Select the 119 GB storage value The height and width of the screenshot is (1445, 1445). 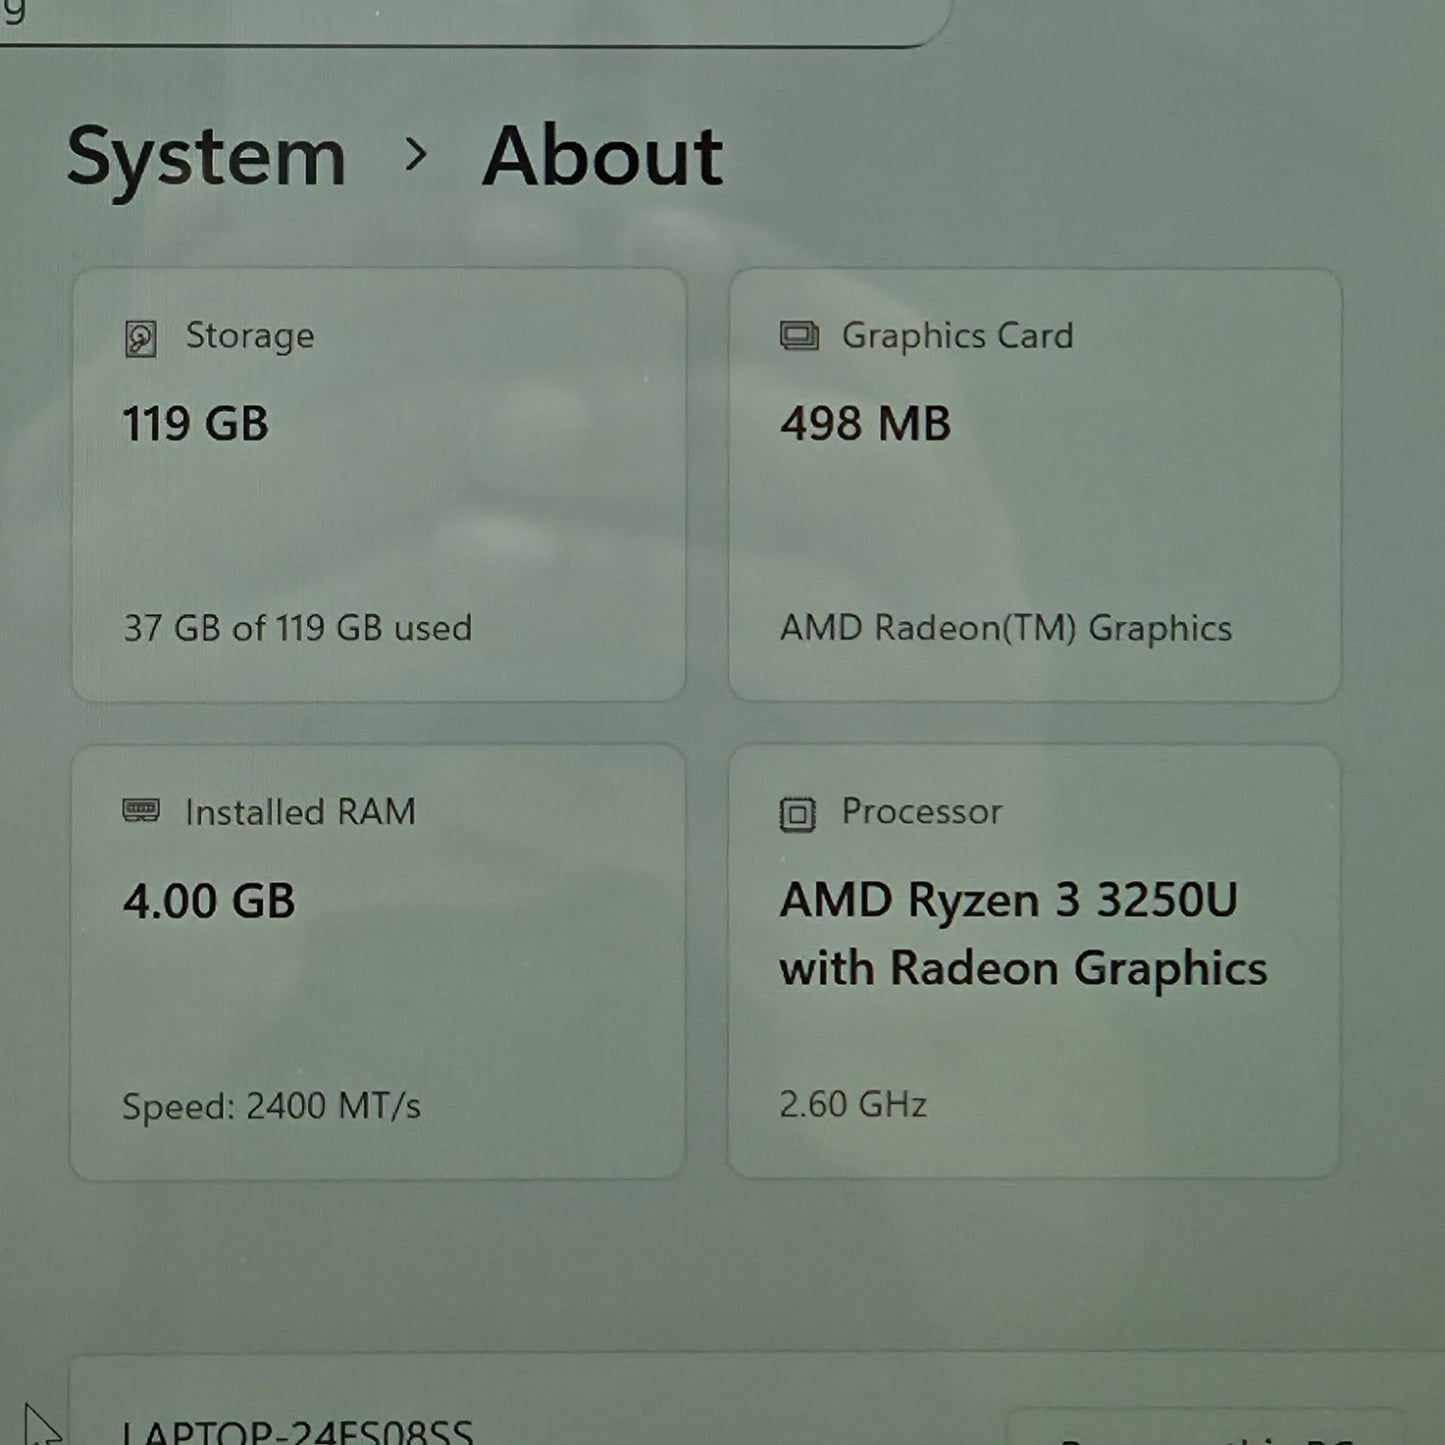(x=196, y=424)
